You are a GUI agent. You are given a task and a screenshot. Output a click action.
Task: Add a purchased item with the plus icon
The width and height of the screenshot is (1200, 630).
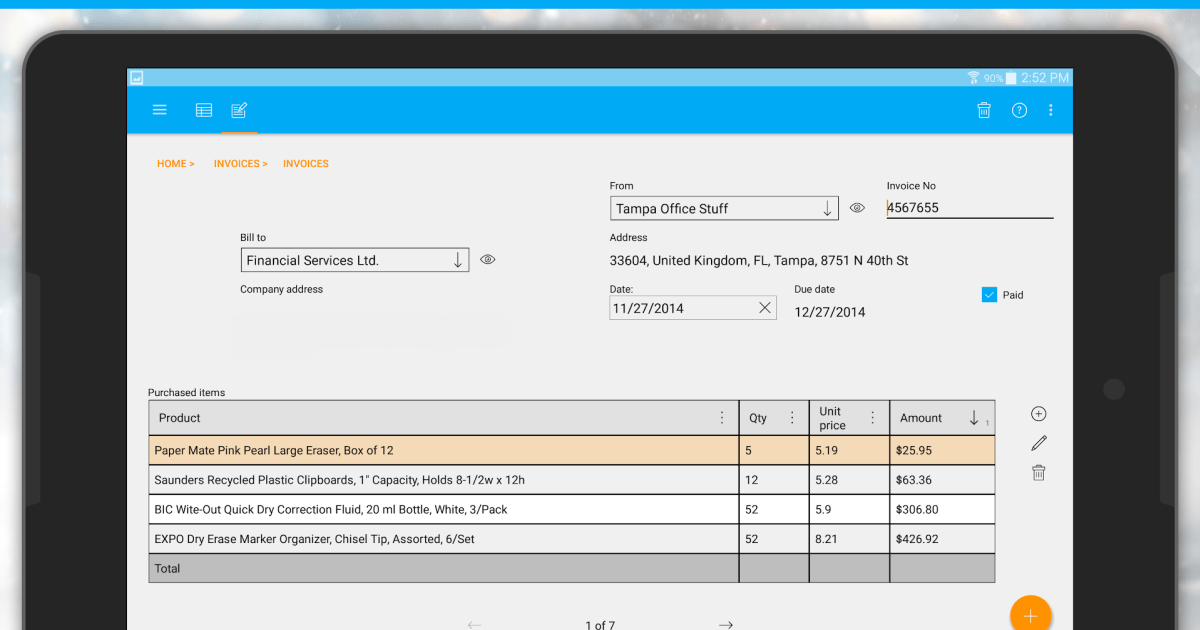[1038, 413]
